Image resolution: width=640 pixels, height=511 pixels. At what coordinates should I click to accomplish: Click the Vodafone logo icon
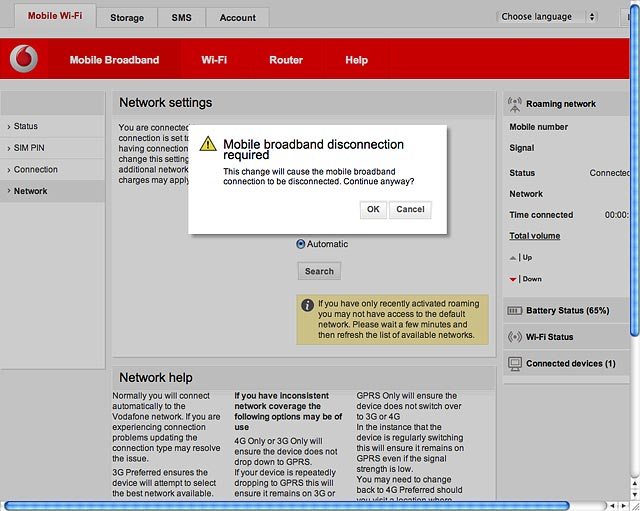24,59
